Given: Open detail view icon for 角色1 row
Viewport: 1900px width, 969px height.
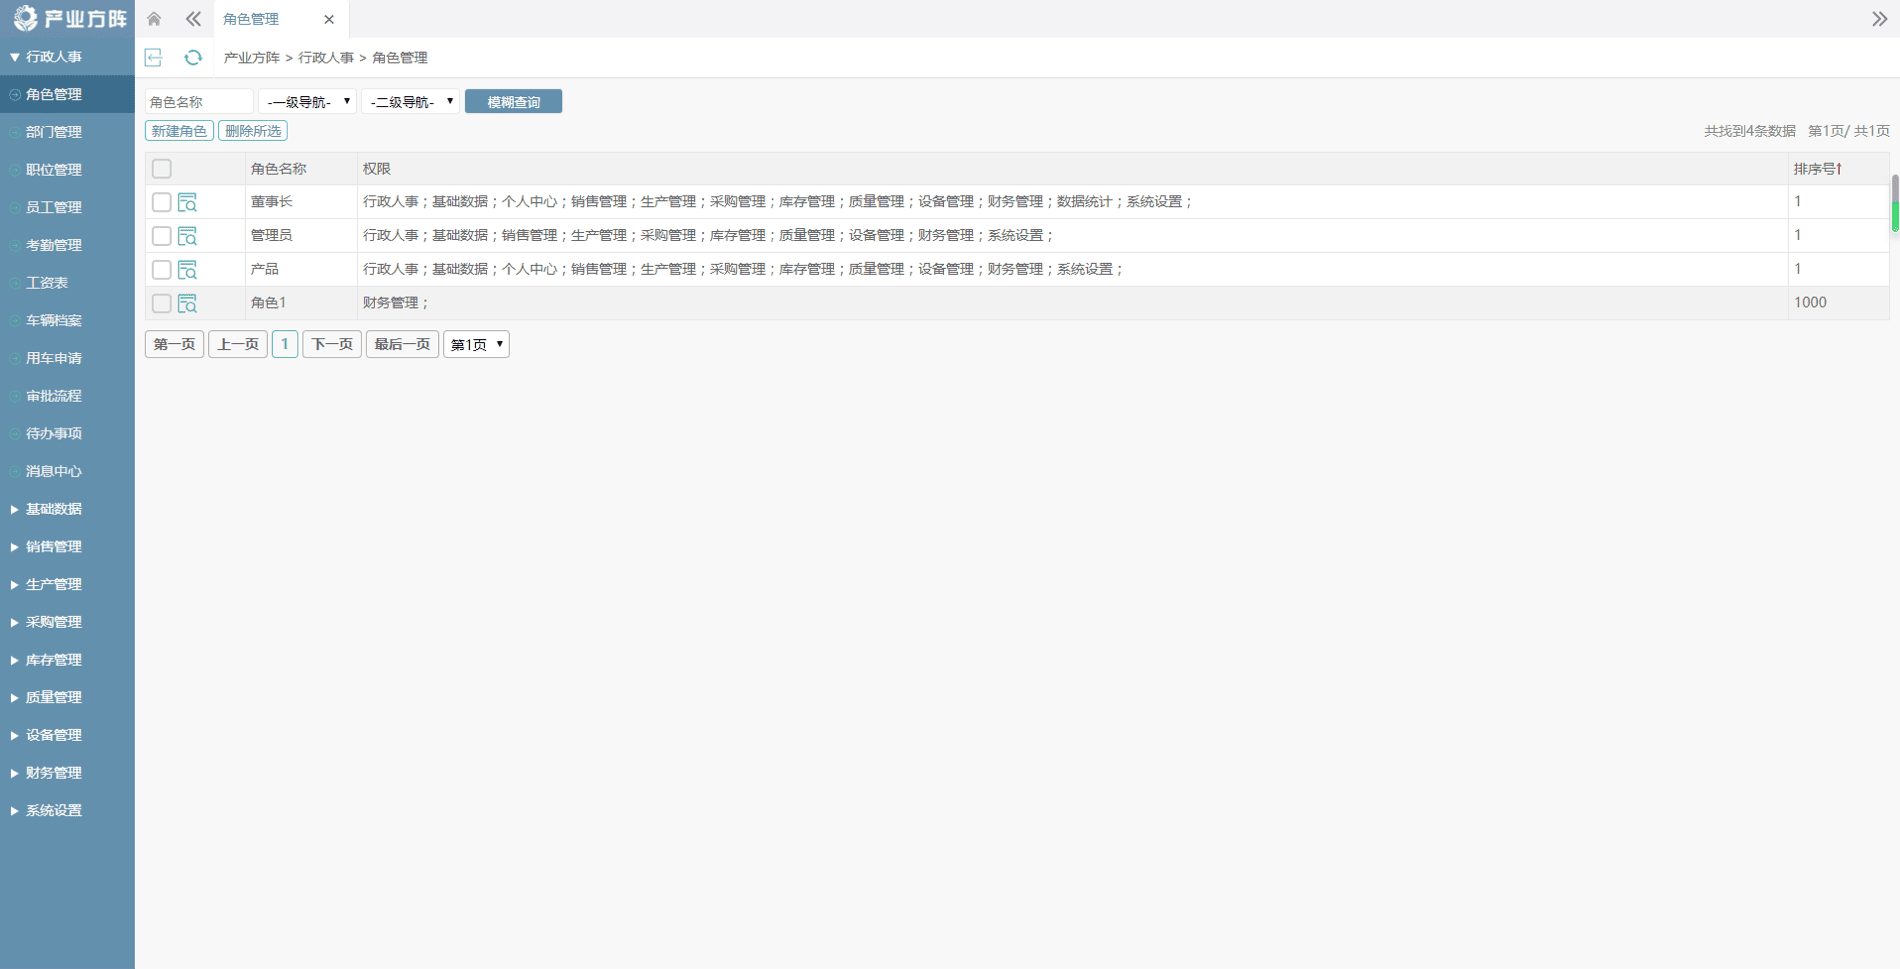Looking at the screenshot, I should tap(187, 304).
